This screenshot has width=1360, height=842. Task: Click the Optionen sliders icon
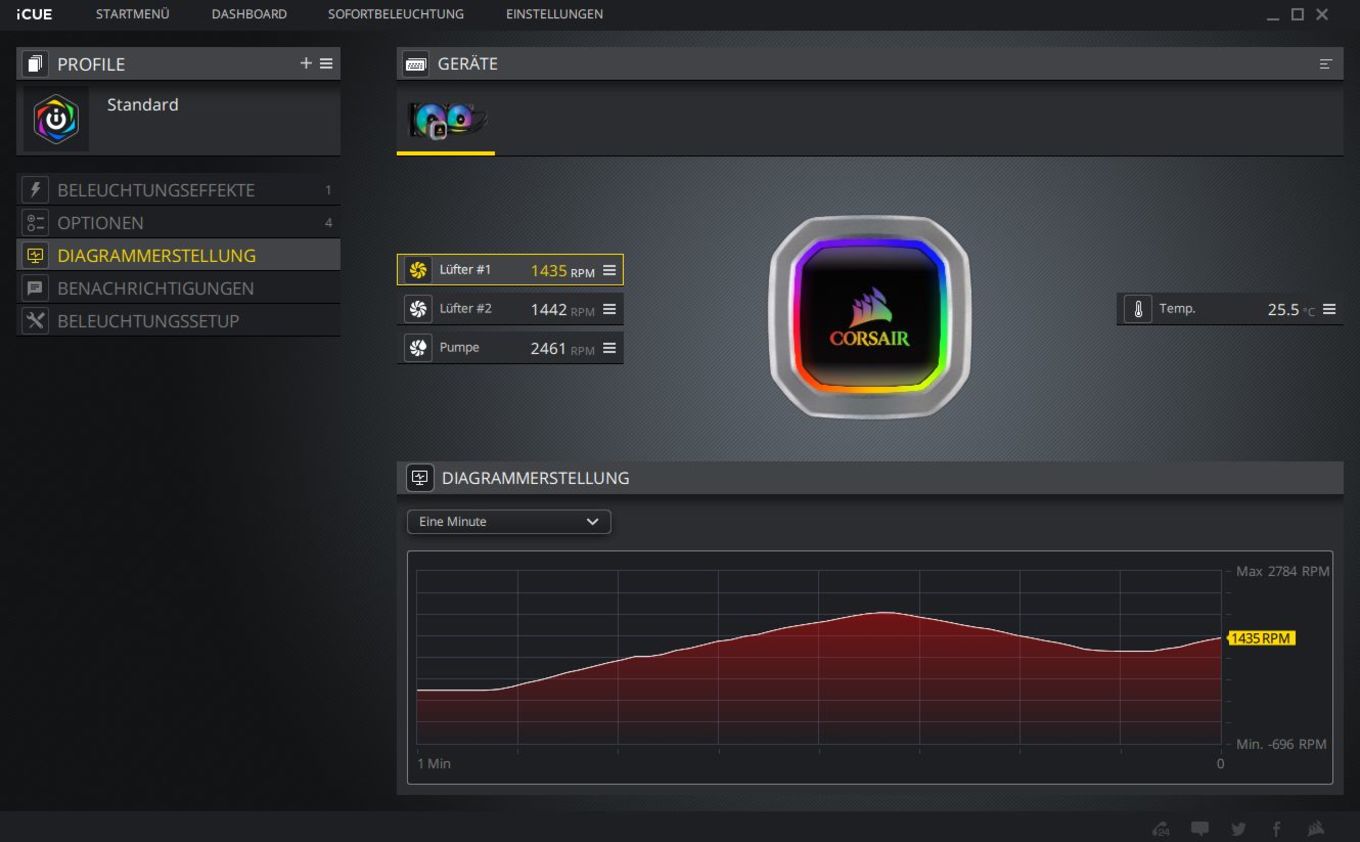pyautogui.click(x=35, y=223)
